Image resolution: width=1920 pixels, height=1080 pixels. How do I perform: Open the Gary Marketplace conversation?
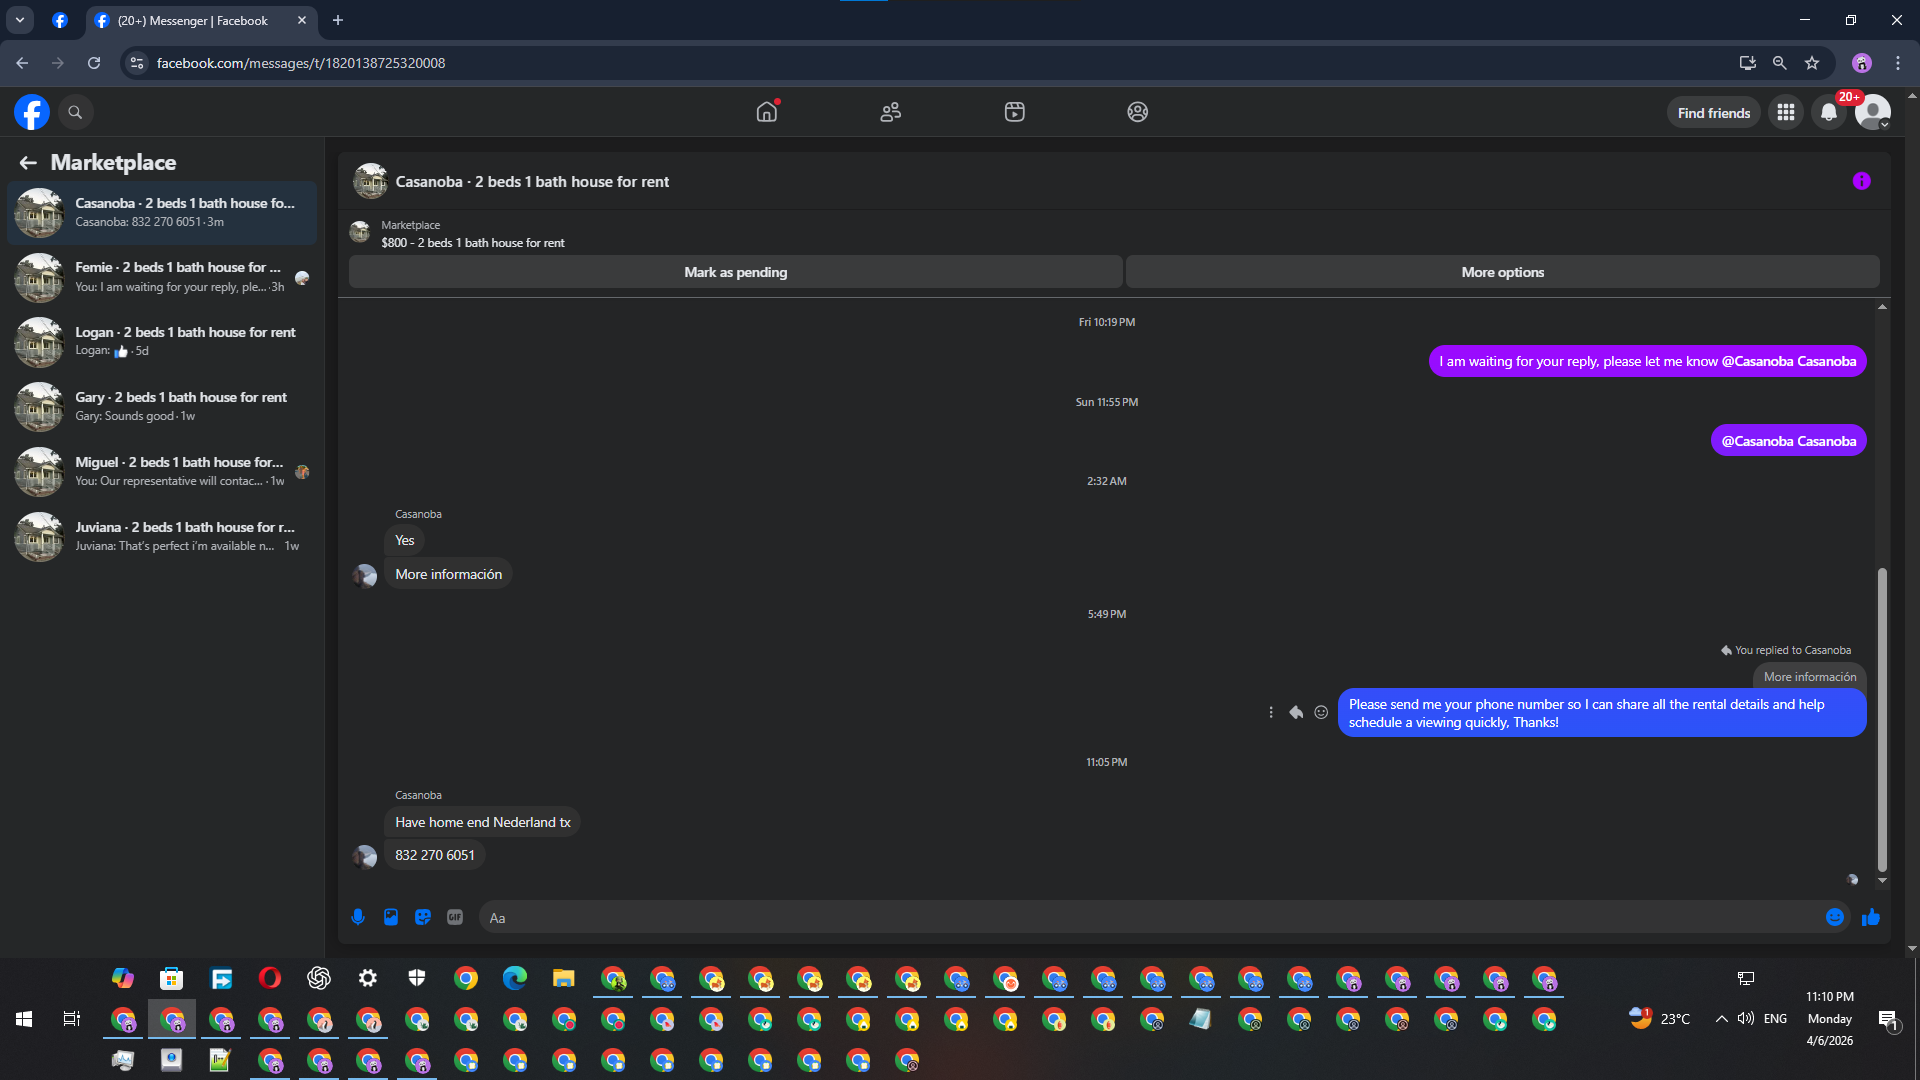tap(162, 407)
